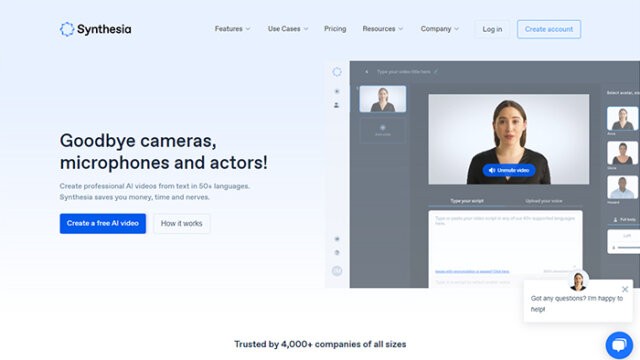The image size is (640, 360).
Task: Click the top small sidebar icon under logo
Action: (x=337, y=91)
